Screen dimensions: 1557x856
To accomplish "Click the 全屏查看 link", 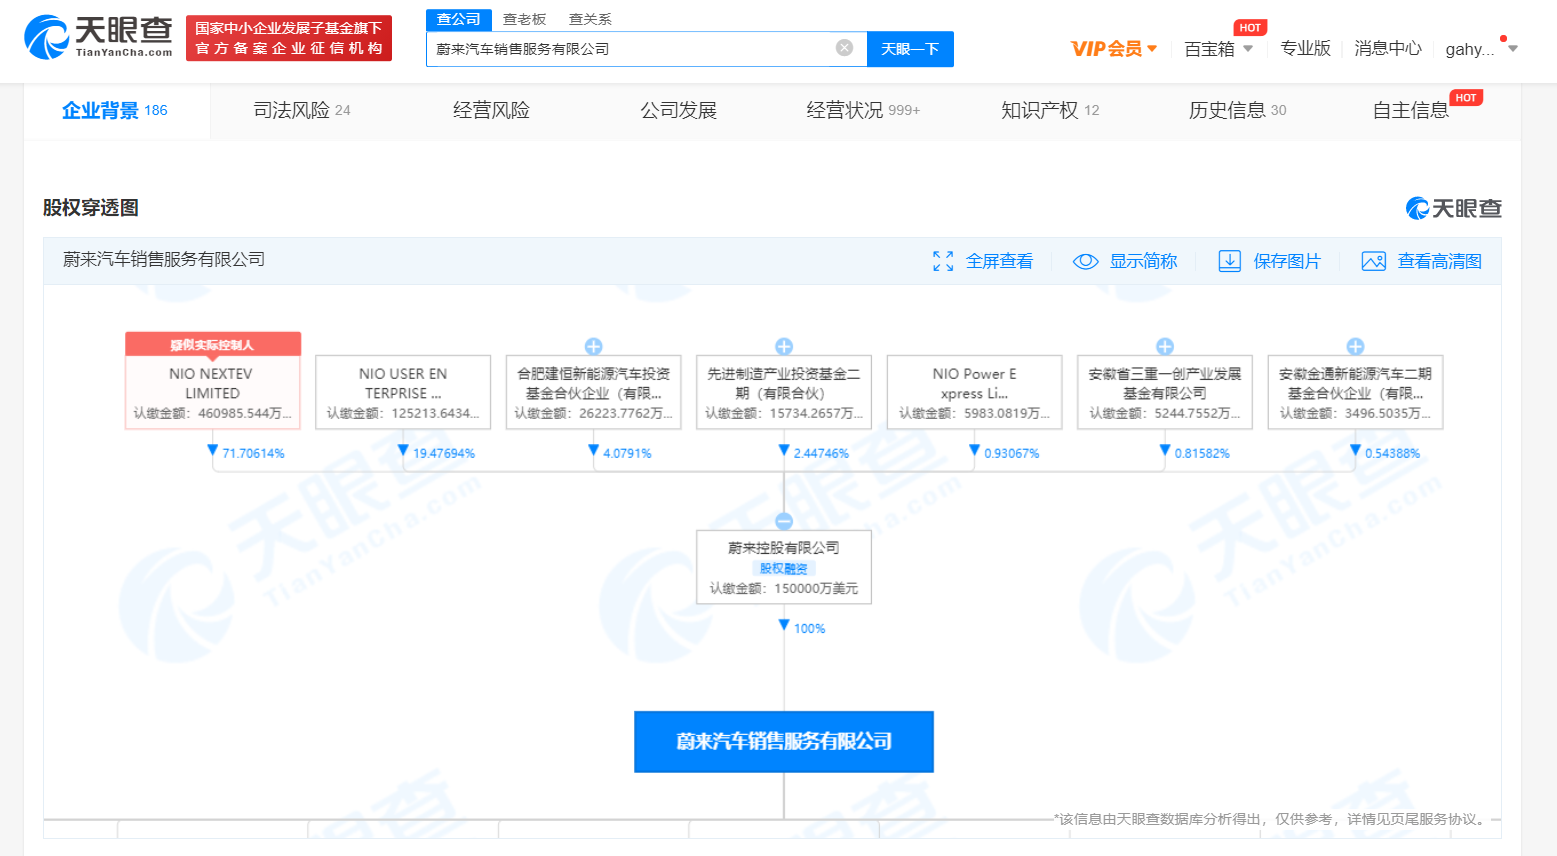I will coord(999,261).
